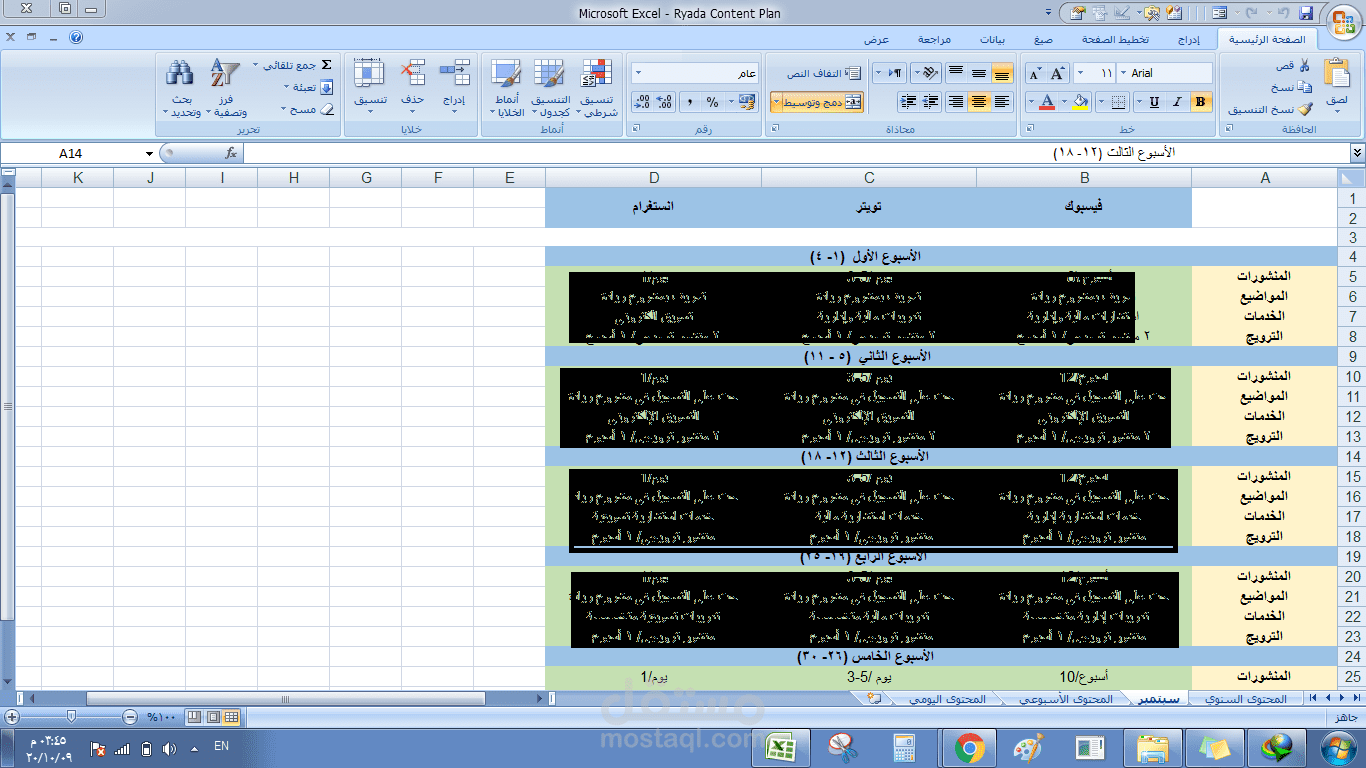
Task: Click the Excel Help question mark
Action: [76, 38]
